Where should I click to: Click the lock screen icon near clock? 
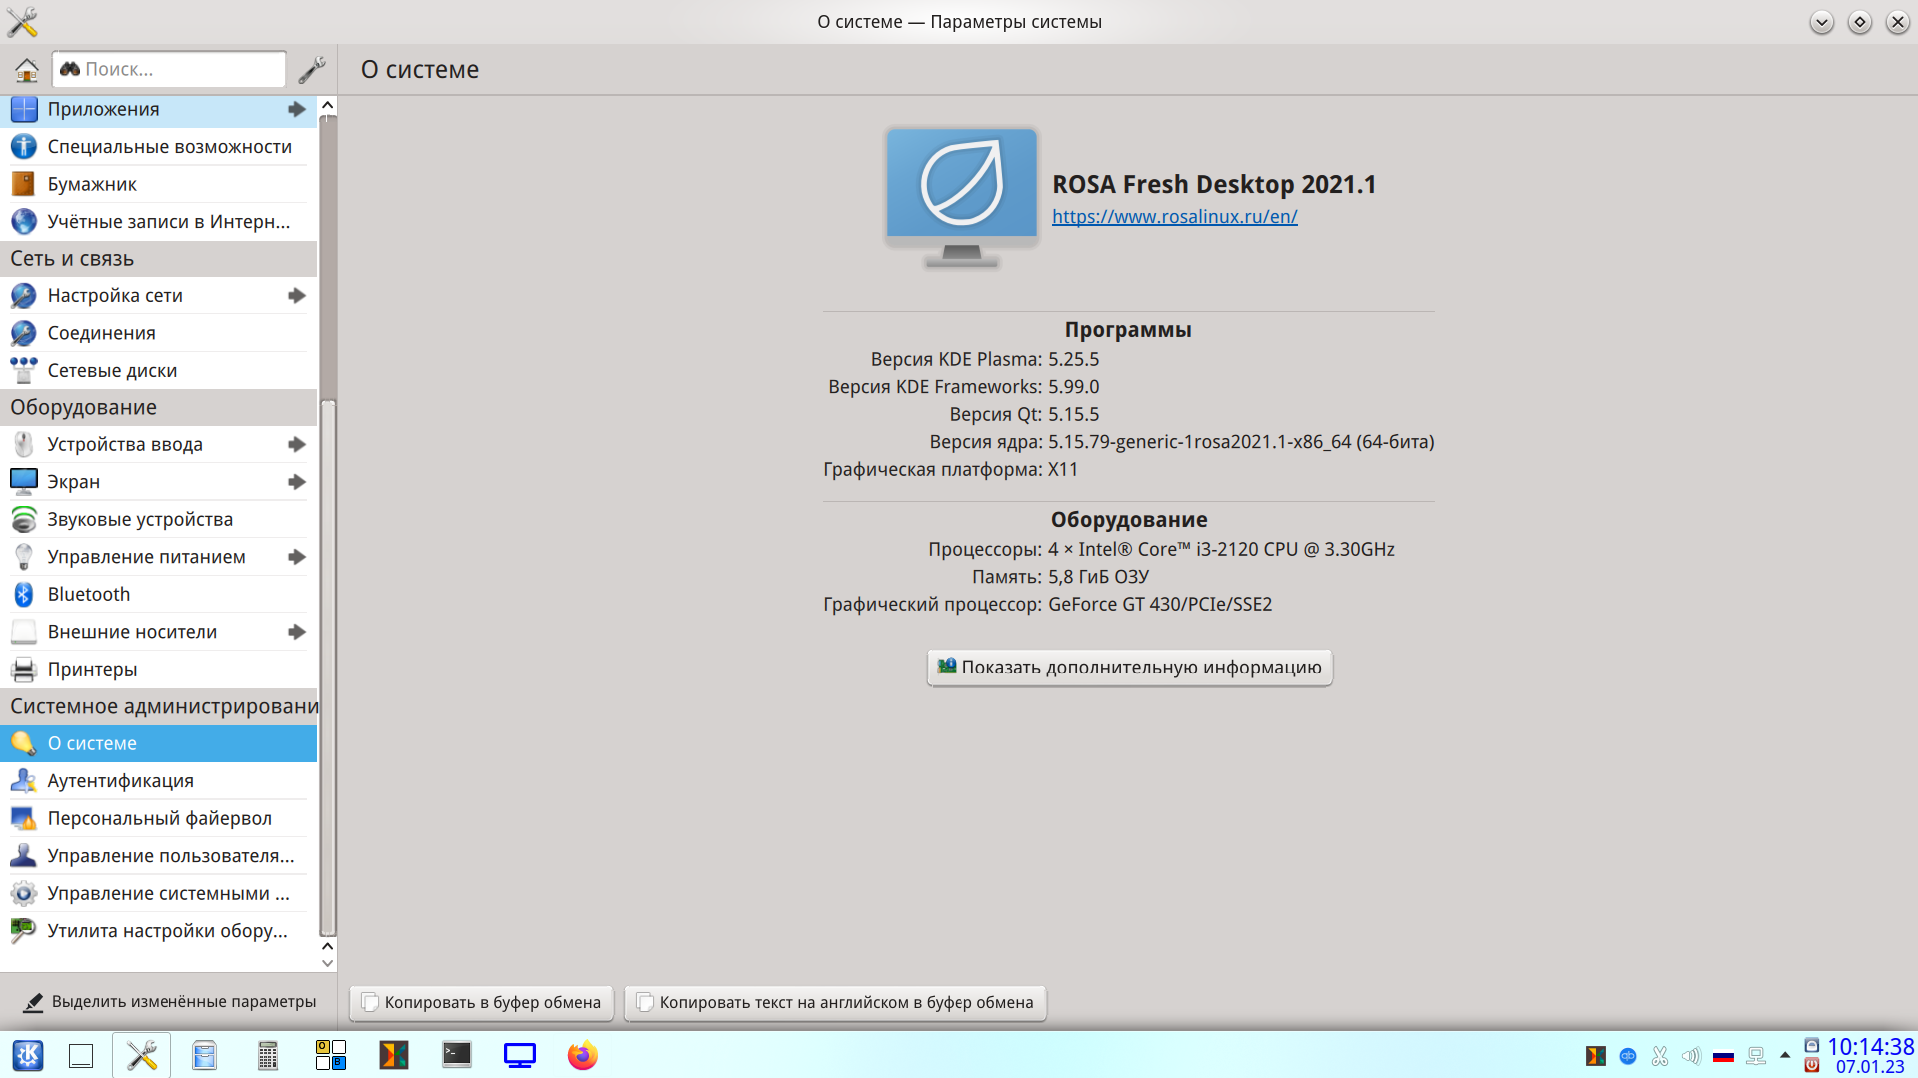[1811, 1046]
